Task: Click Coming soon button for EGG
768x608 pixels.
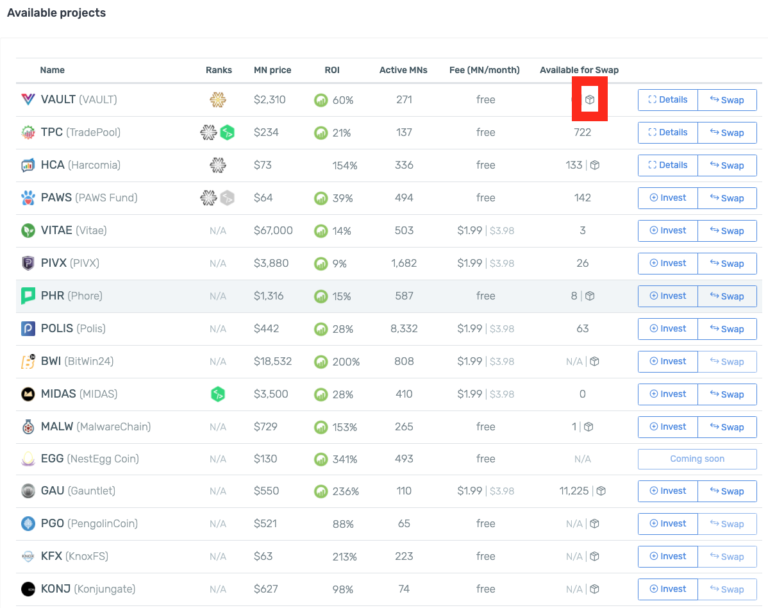Action: 697,459
